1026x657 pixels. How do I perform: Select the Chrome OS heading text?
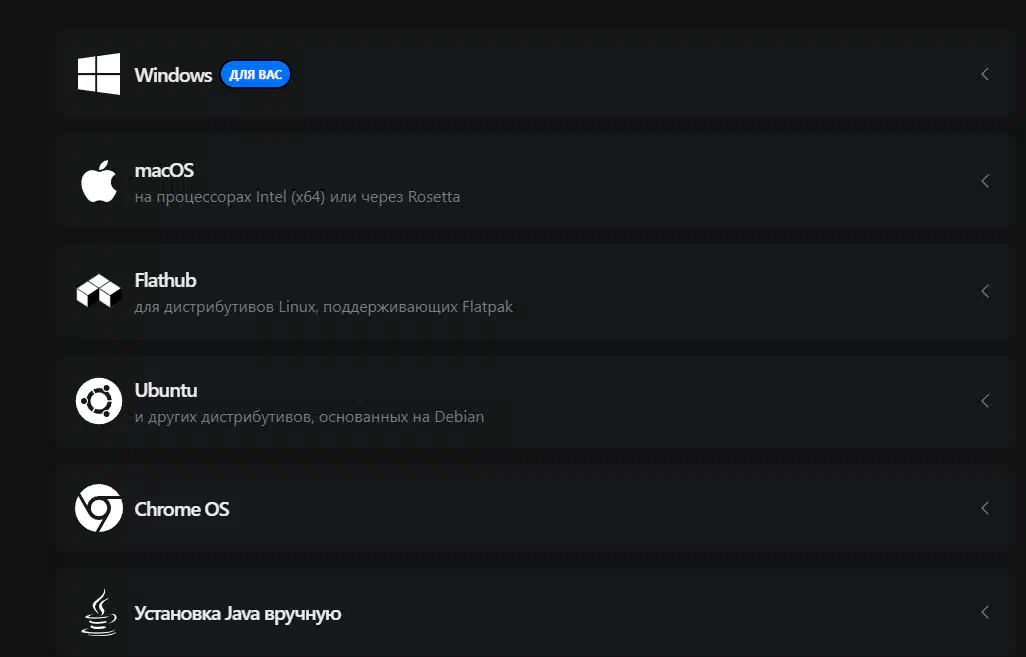tap(182, 509)
